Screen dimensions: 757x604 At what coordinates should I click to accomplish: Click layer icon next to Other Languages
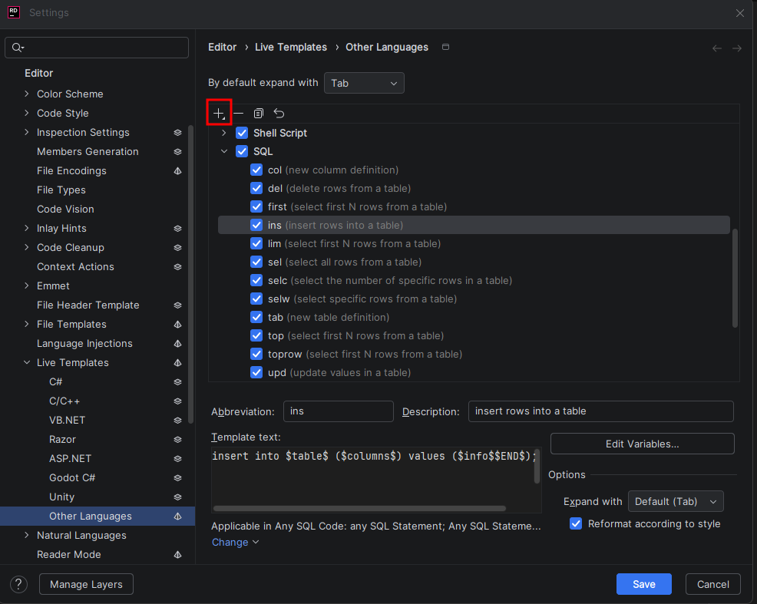[x=178, y=516]
